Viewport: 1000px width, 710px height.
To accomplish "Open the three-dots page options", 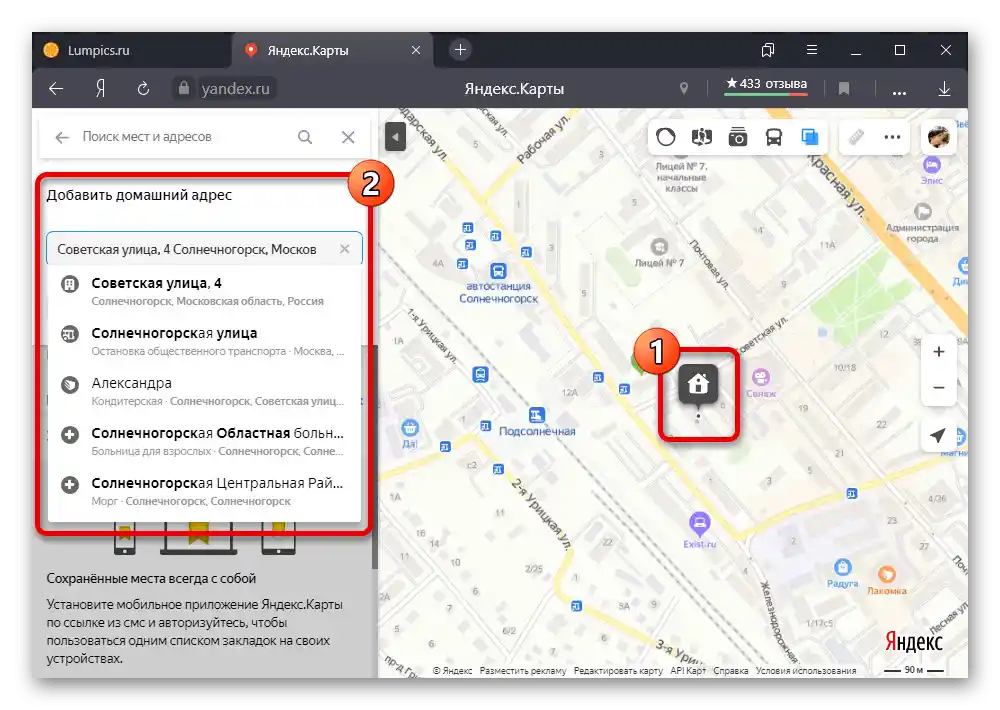I will pyautogui.click(x=899, y=92).
